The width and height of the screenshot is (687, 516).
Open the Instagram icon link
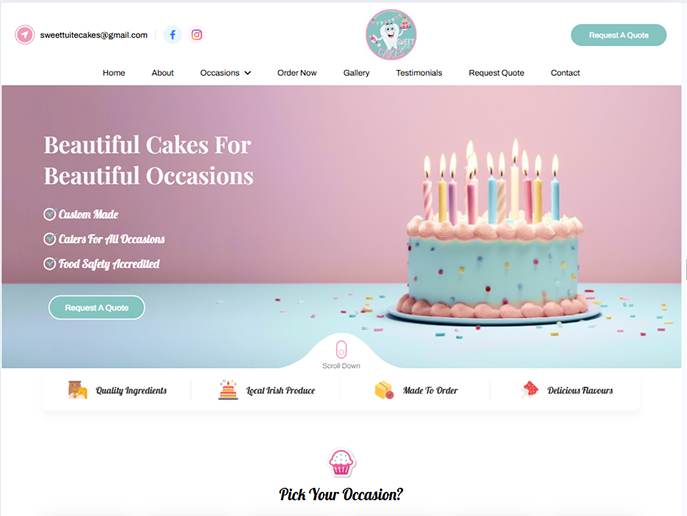tap(197, 35)
